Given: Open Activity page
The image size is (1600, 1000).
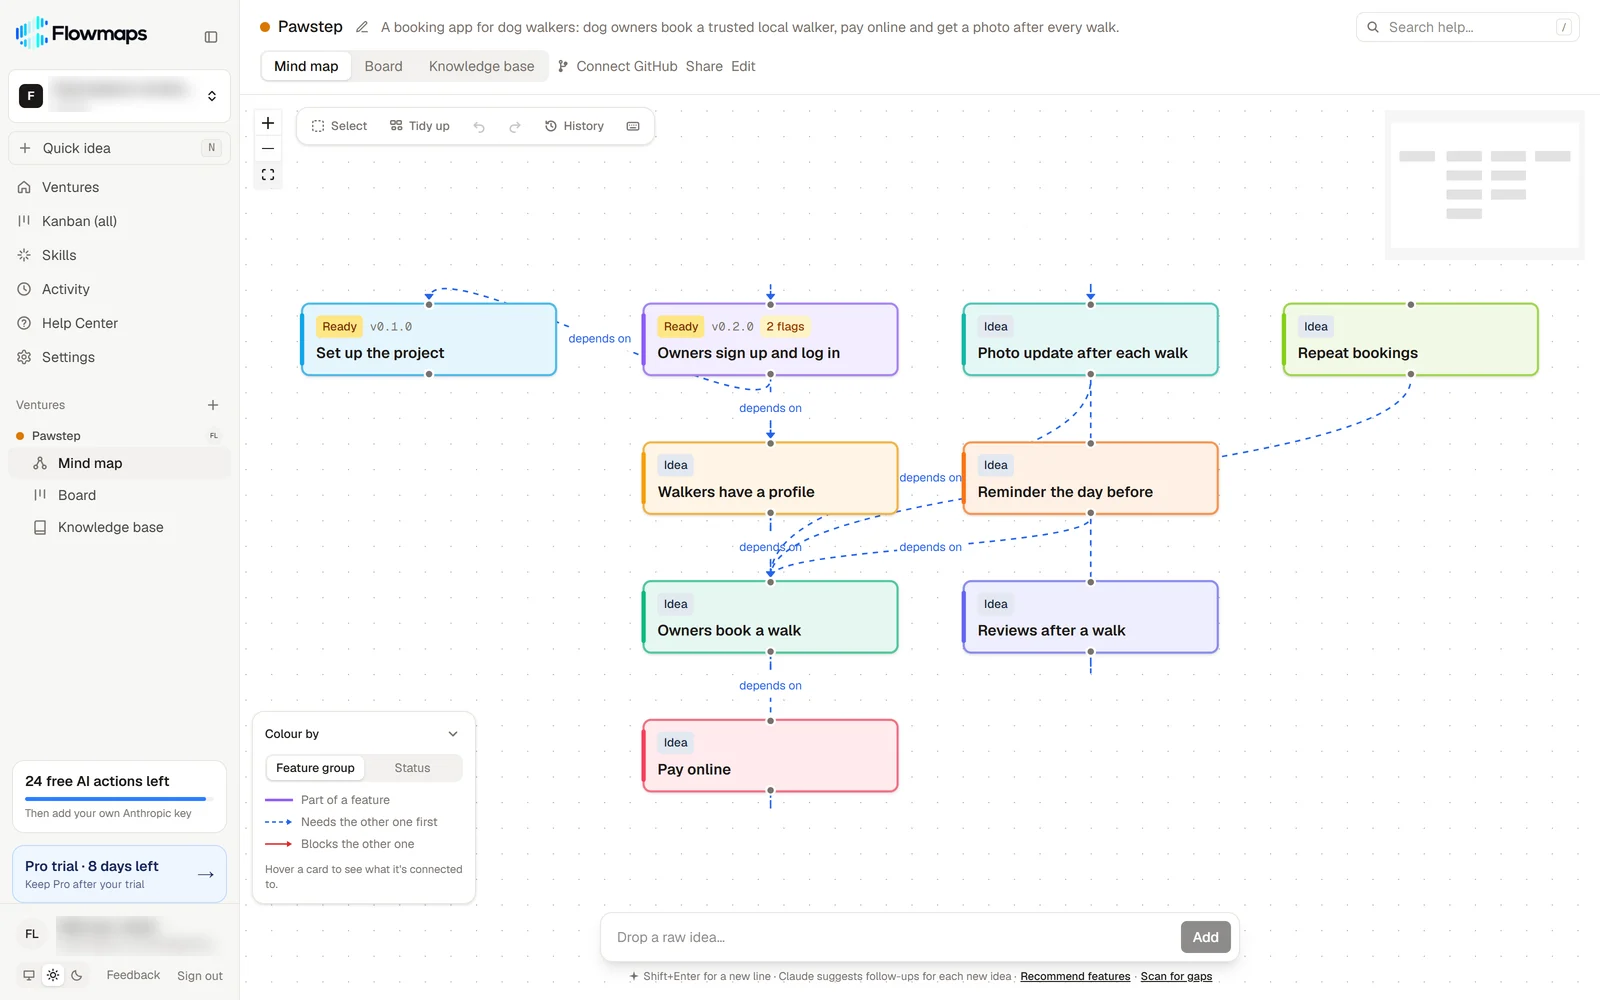Looking at the screenshot, I should [x=119, y=289].
